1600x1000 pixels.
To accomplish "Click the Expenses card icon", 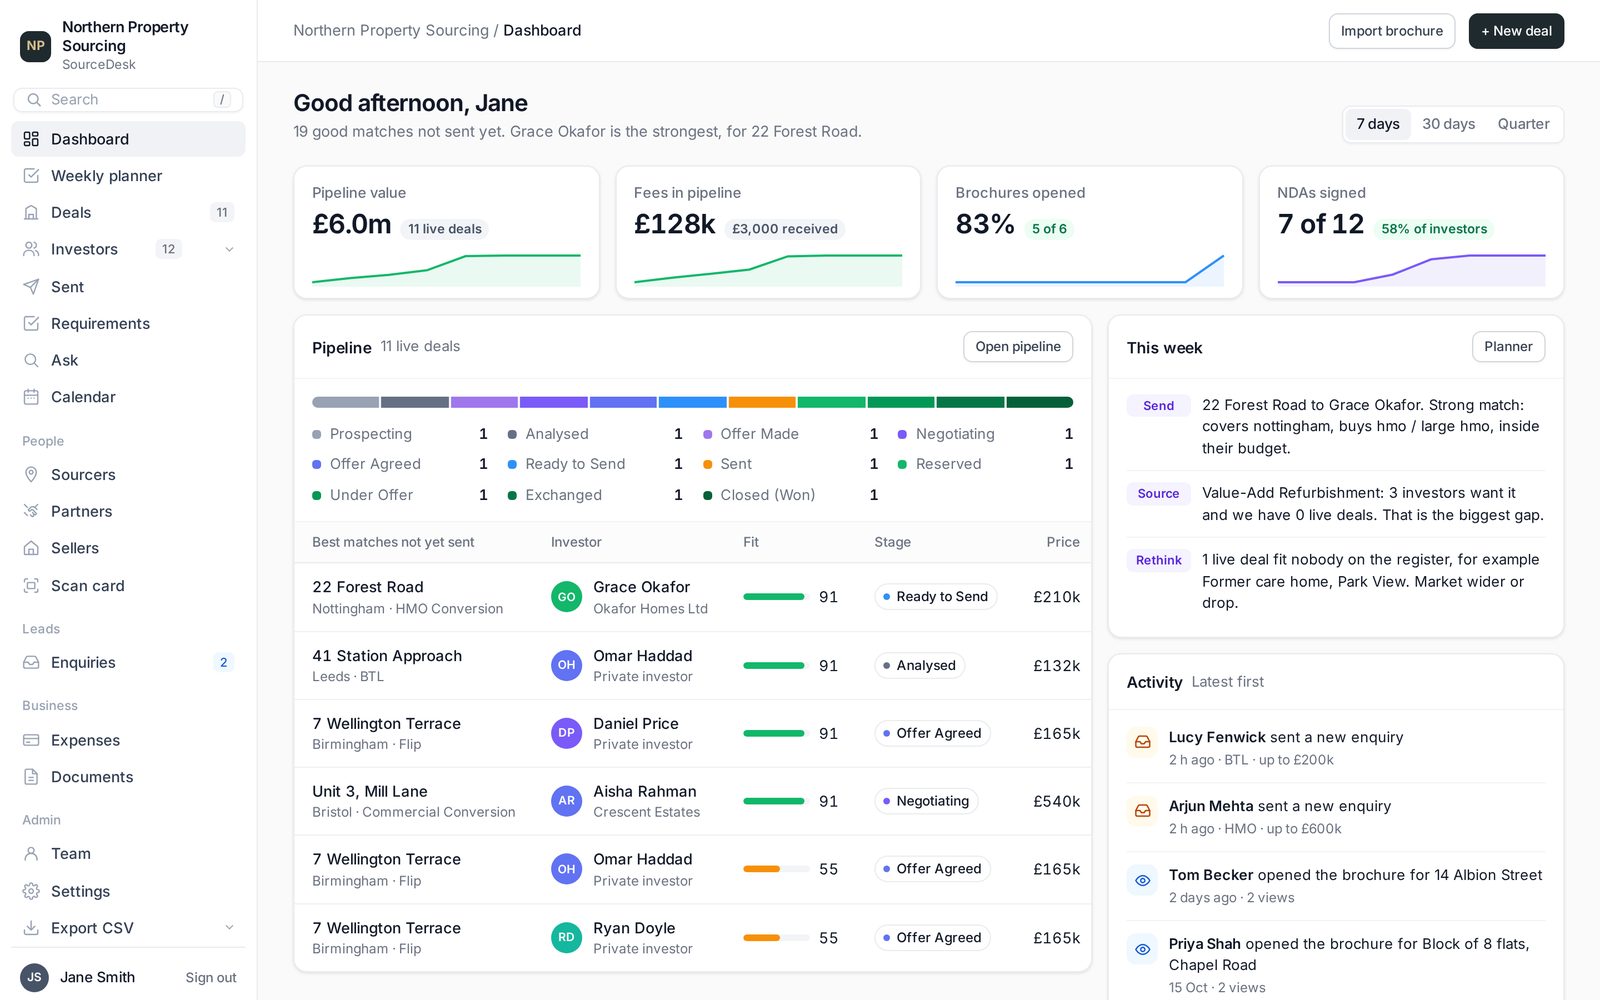I will click(31, 740).
